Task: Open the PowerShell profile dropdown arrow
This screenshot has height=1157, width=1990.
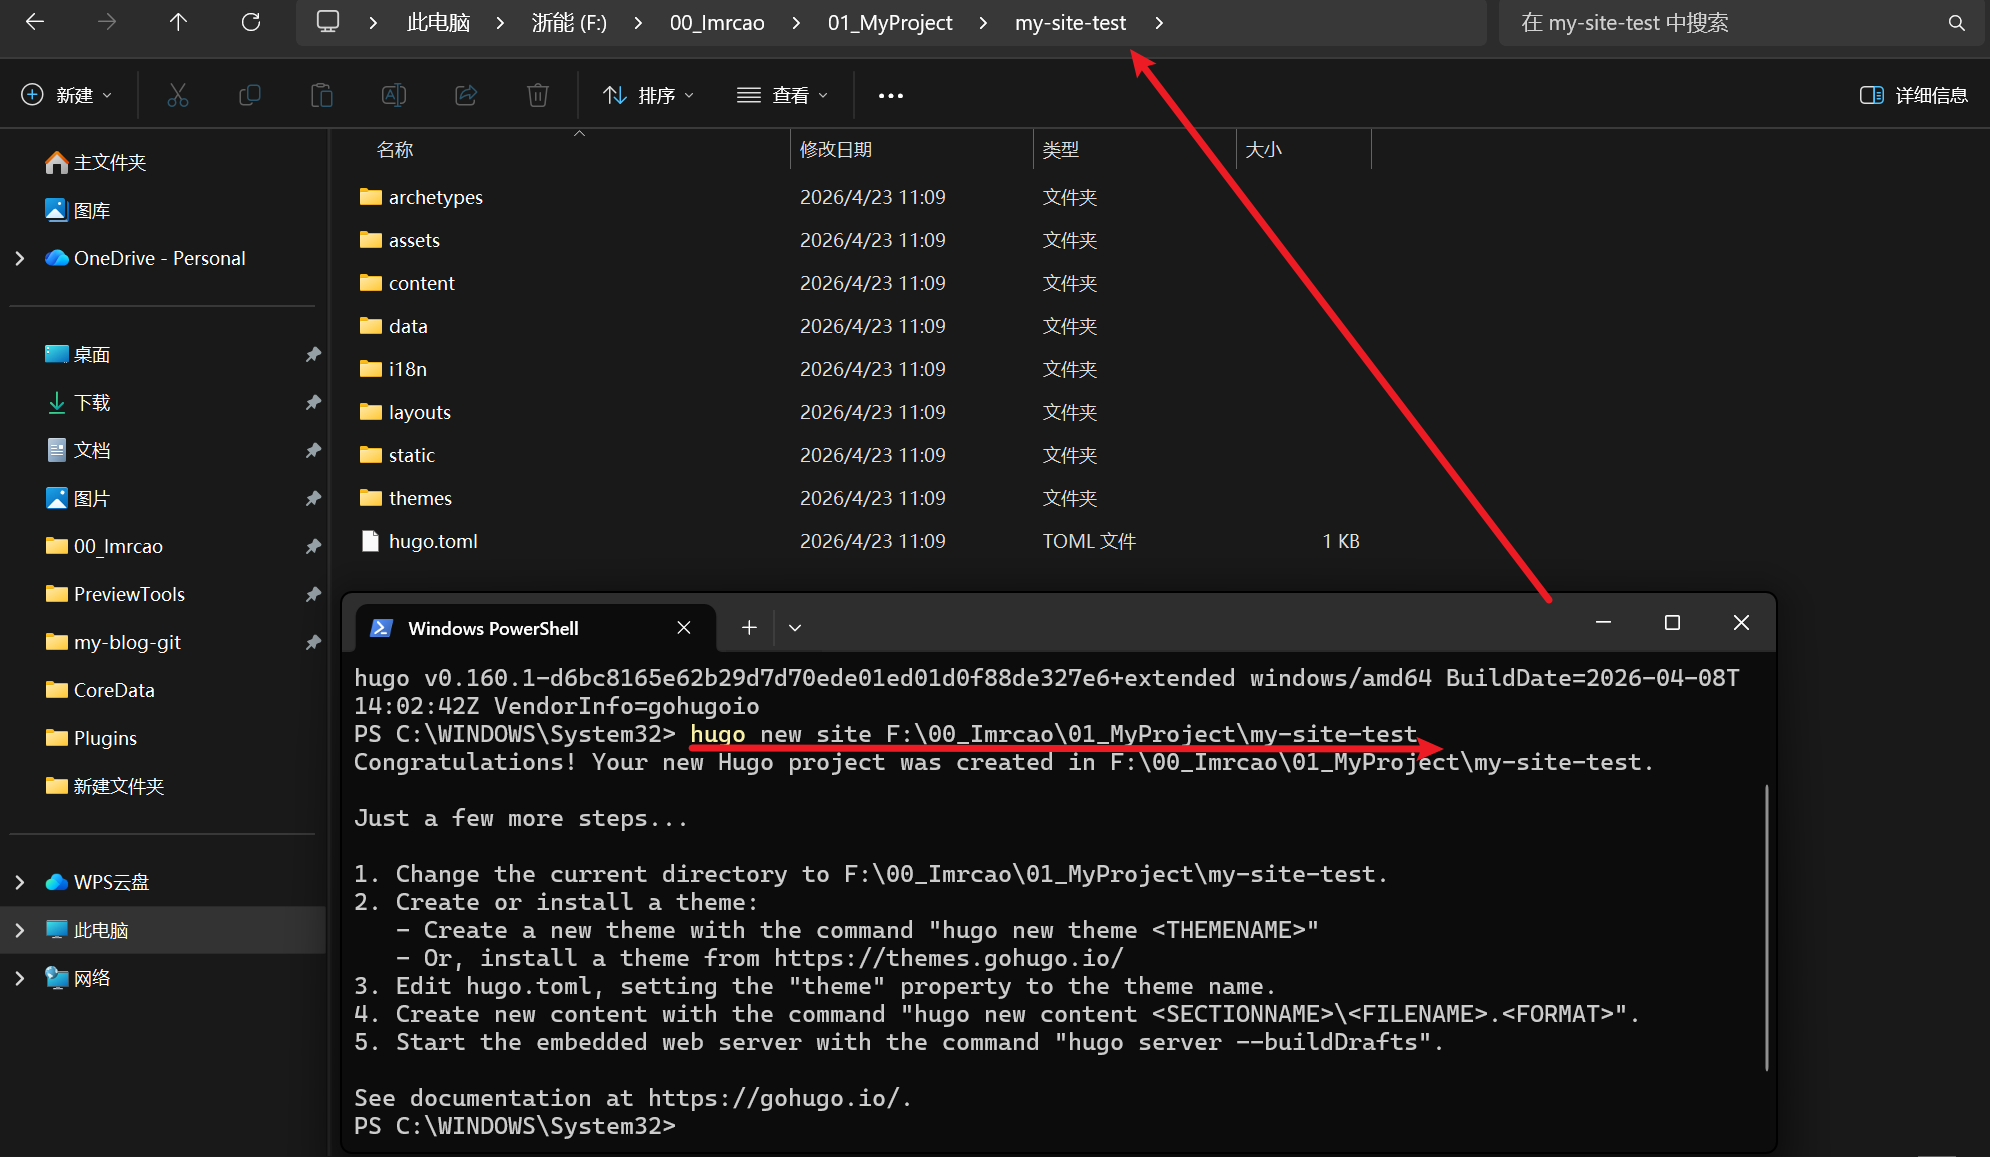Action: tap(795, 628)
